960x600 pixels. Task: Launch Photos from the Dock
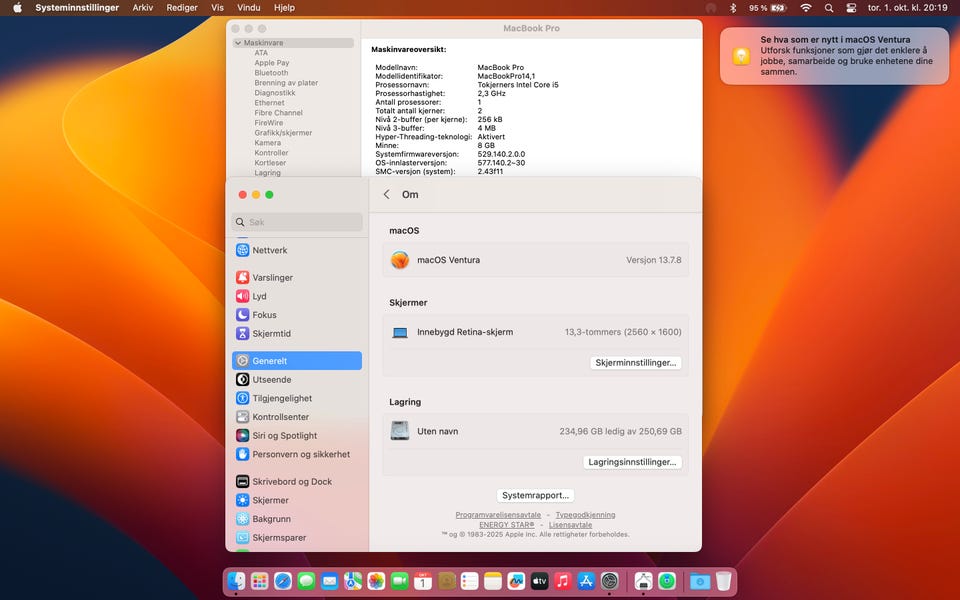tap(376, 580)
